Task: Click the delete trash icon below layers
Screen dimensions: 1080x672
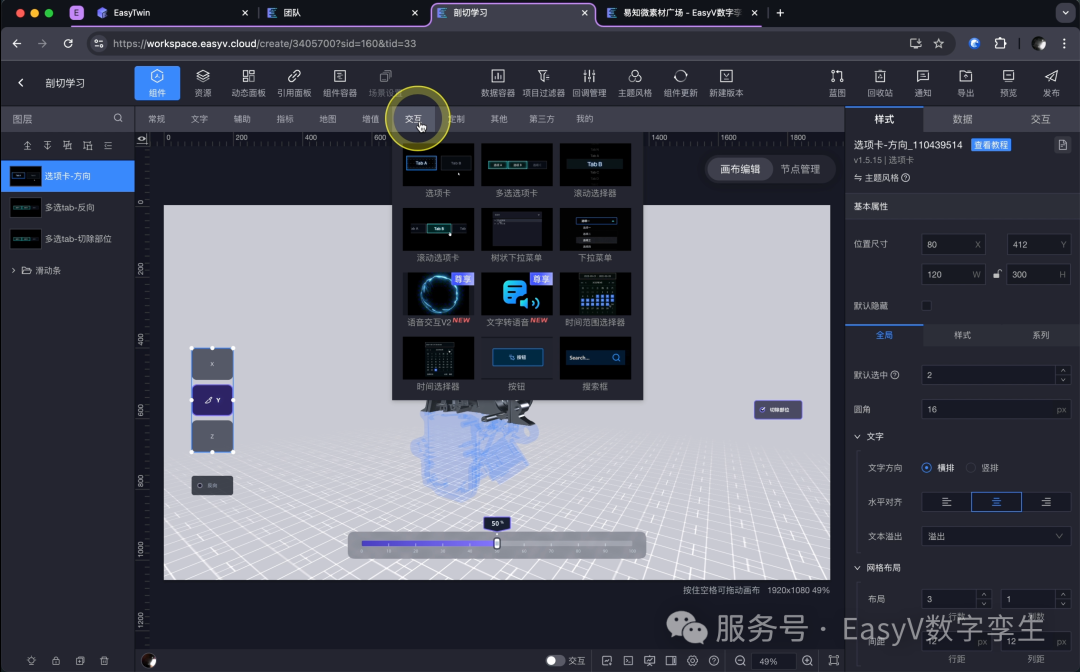Action: 104,660
